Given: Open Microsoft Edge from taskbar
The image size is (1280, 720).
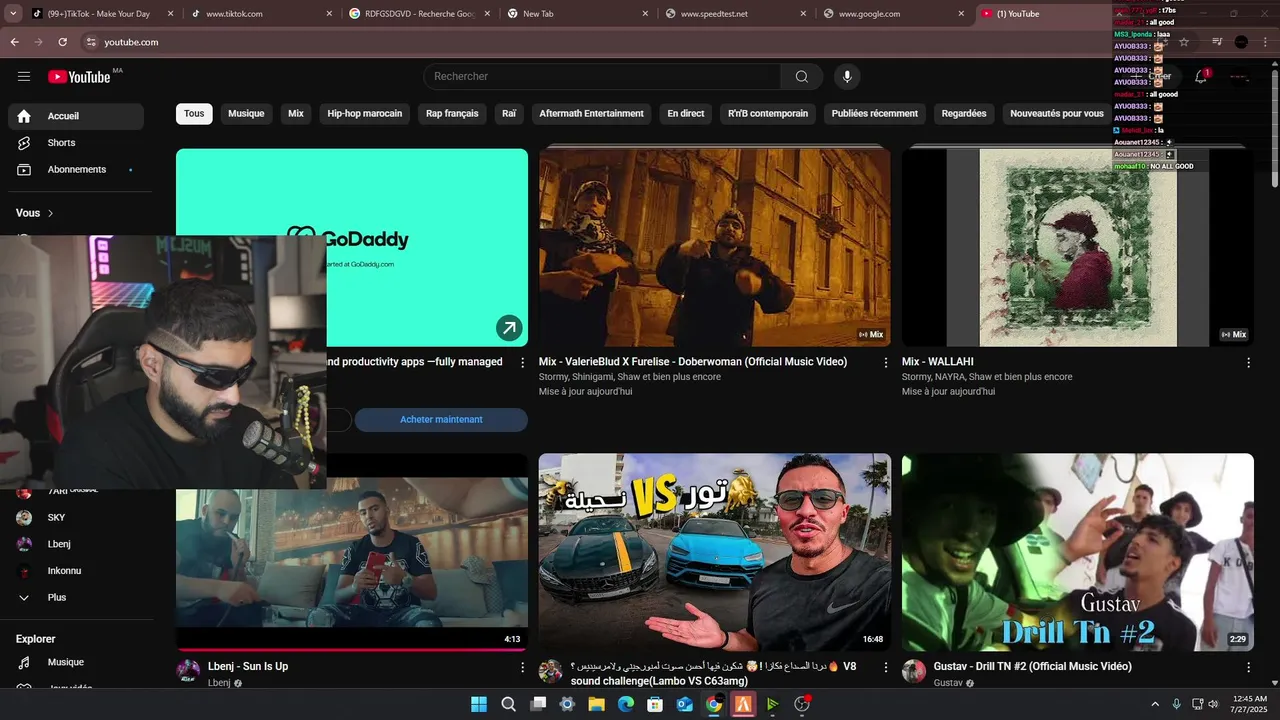Looking at the screenshot, I should point(626,704).
